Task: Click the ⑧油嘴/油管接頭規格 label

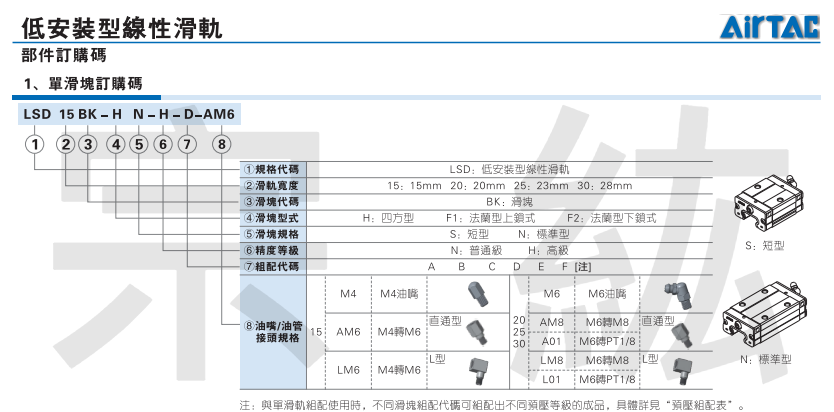Action: click(x=272, y=332)
